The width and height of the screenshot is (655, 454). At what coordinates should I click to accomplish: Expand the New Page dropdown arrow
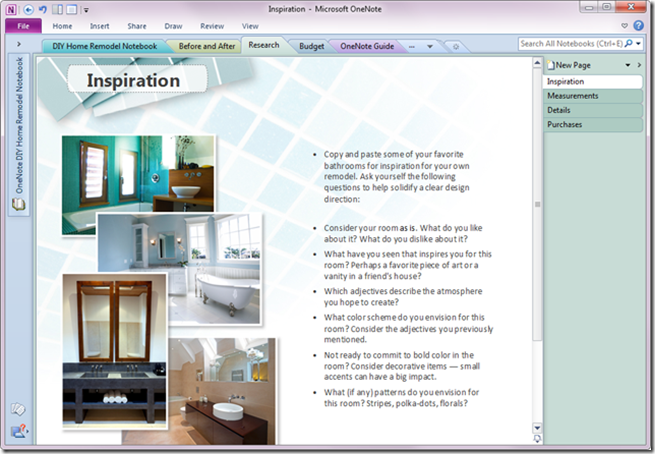coord(627,65)
